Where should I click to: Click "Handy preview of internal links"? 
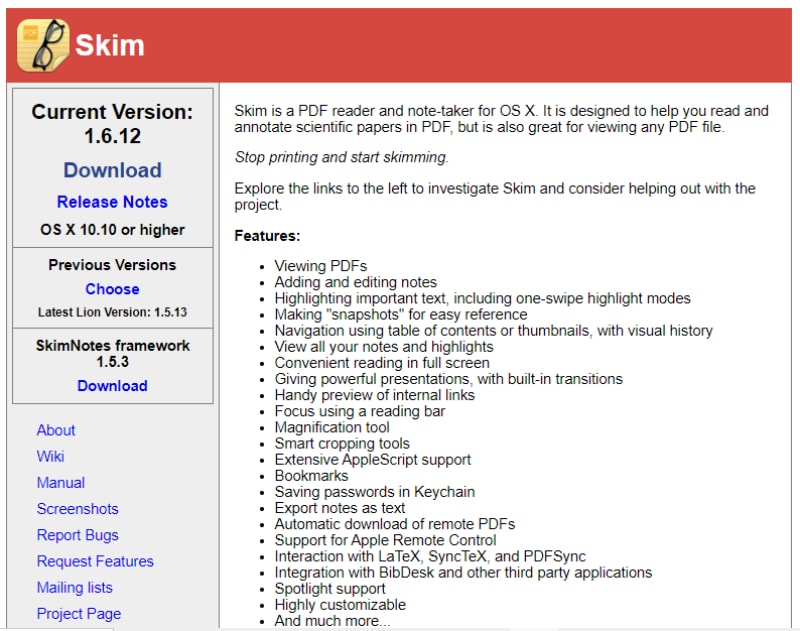coord(374,395)
